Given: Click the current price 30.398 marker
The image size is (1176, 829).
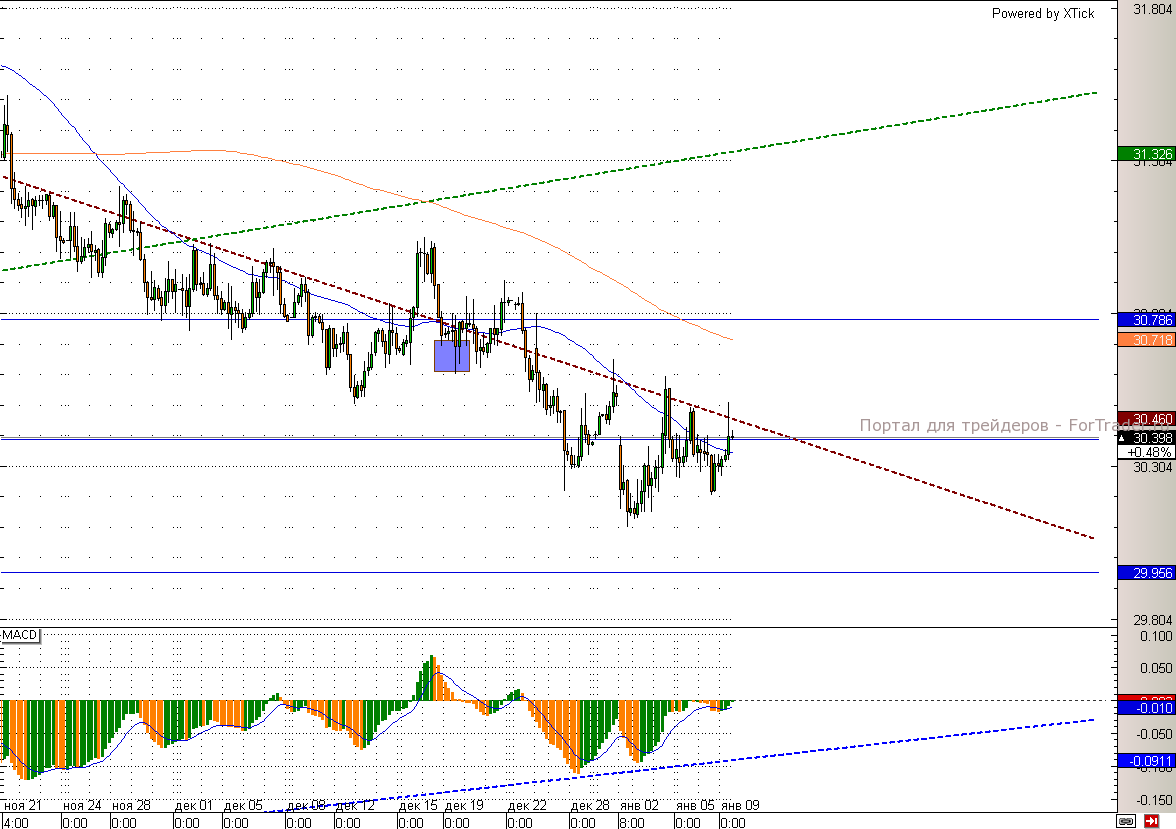Looking at the screenshot, I should (x=1145, y=438).
